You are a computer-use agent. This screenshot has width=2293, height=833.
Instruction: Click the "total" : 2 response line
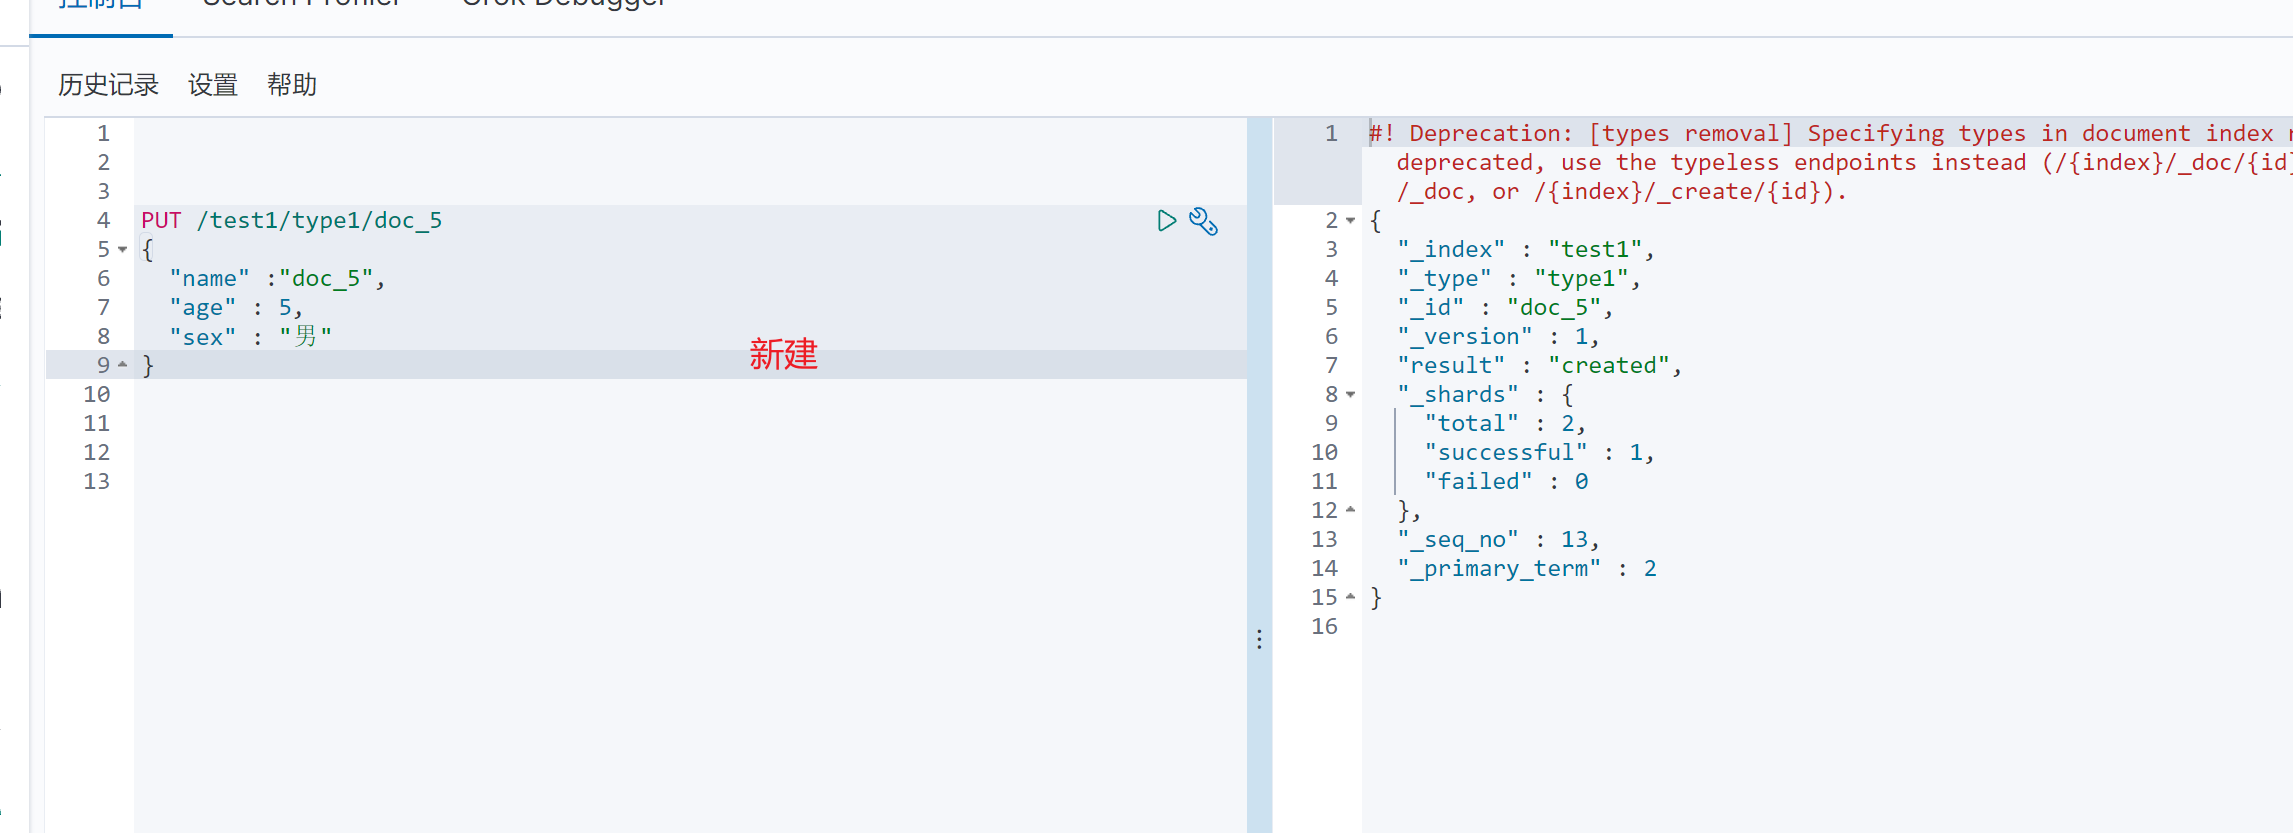pyautogui.click(x=1505, y=424)
